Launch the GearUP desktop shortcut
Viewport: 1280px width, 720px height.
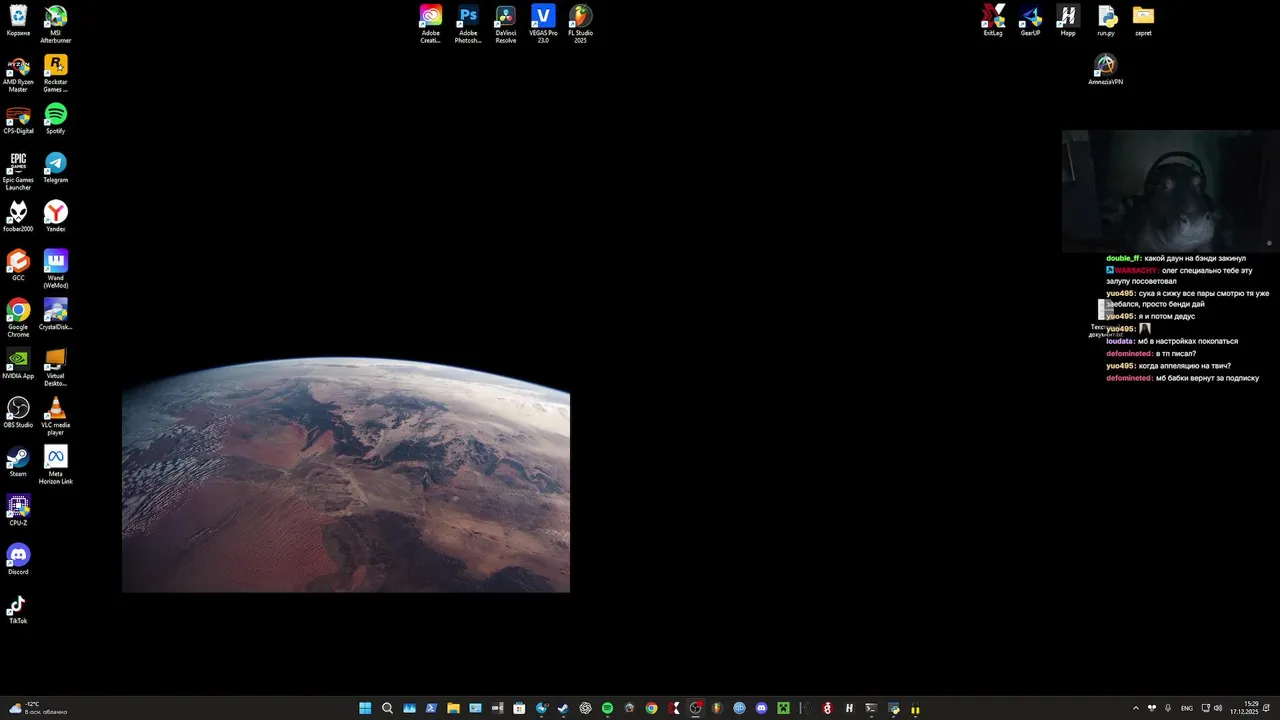click(1031, 20)
